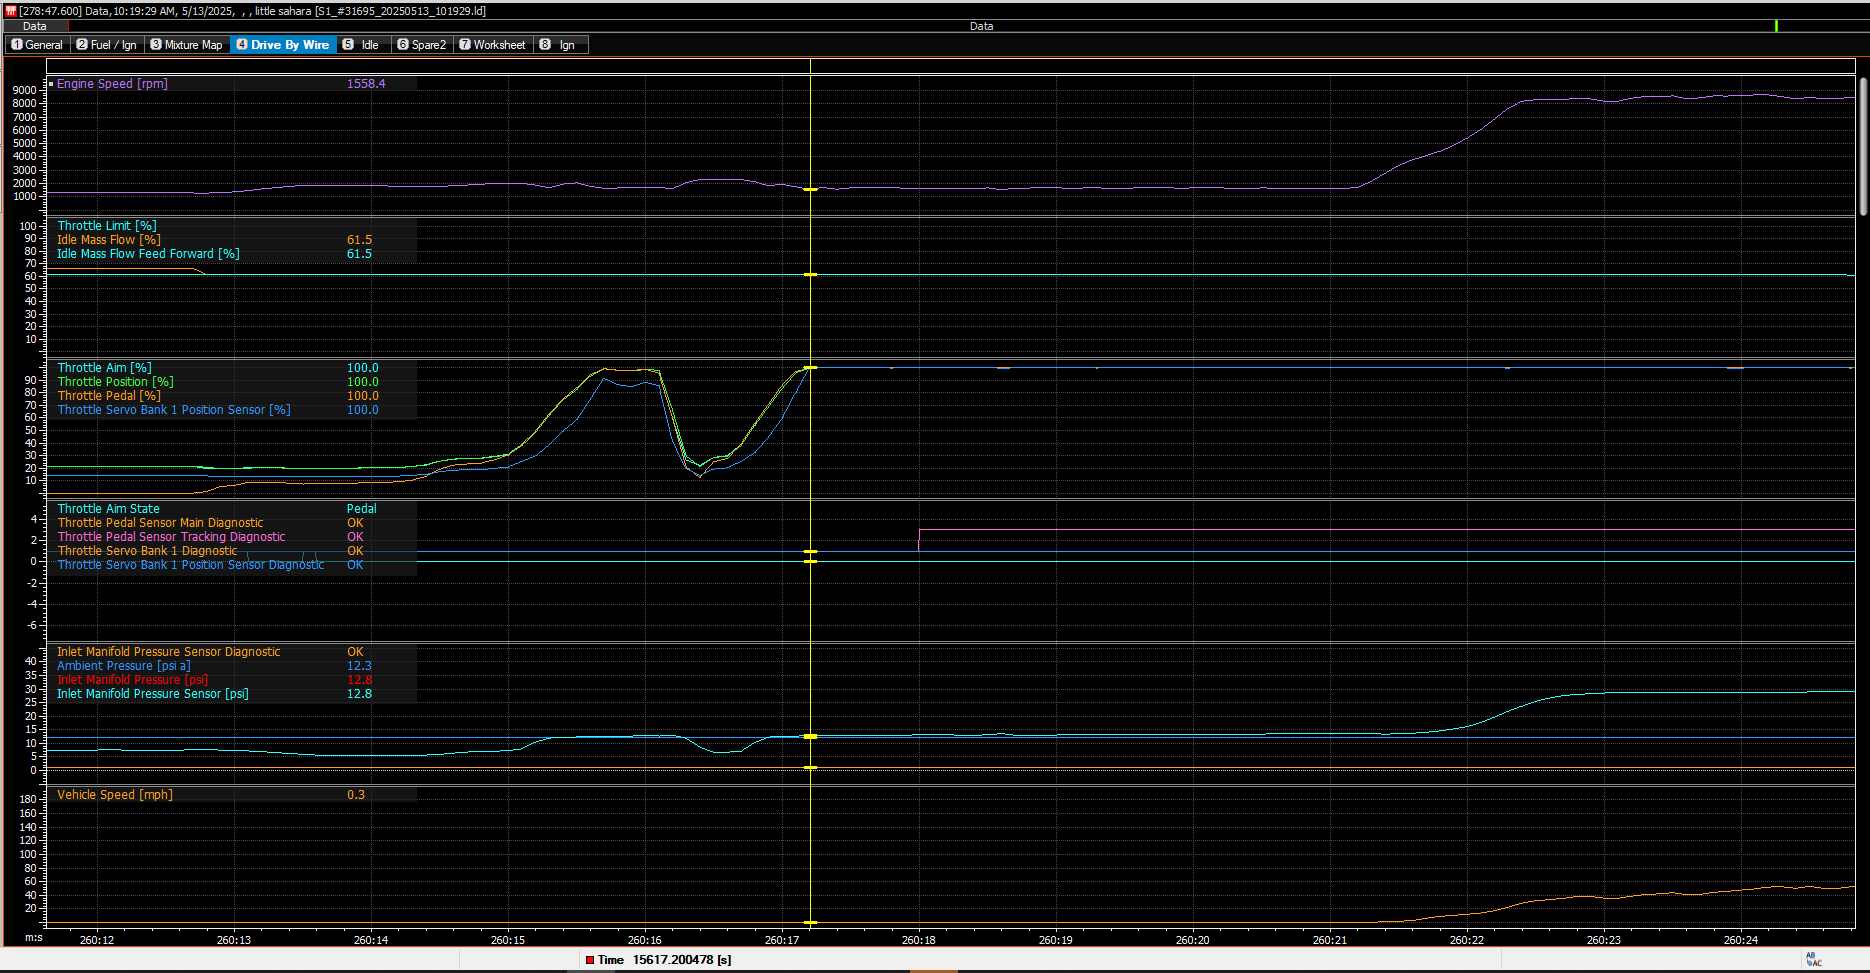This screenshot has width=1870, height=973.
Task: Open the Data menu
Action: tap(34, 26)
